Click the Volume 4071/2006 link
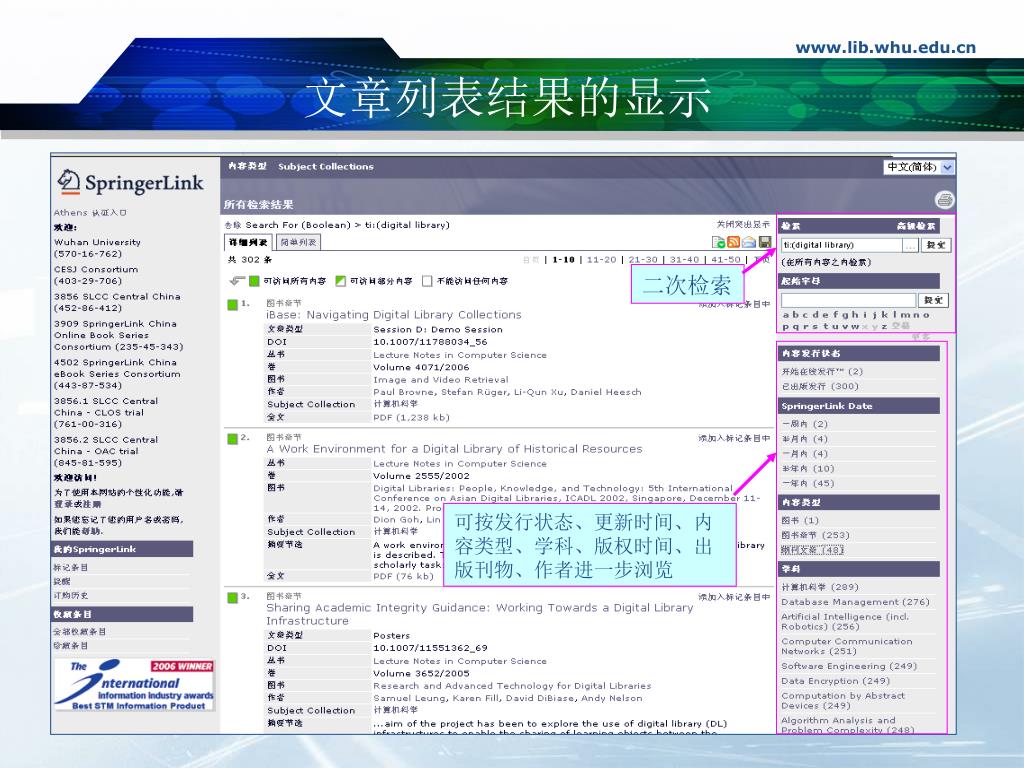This screenshot has width=1024, height=768. pos(421,367)
